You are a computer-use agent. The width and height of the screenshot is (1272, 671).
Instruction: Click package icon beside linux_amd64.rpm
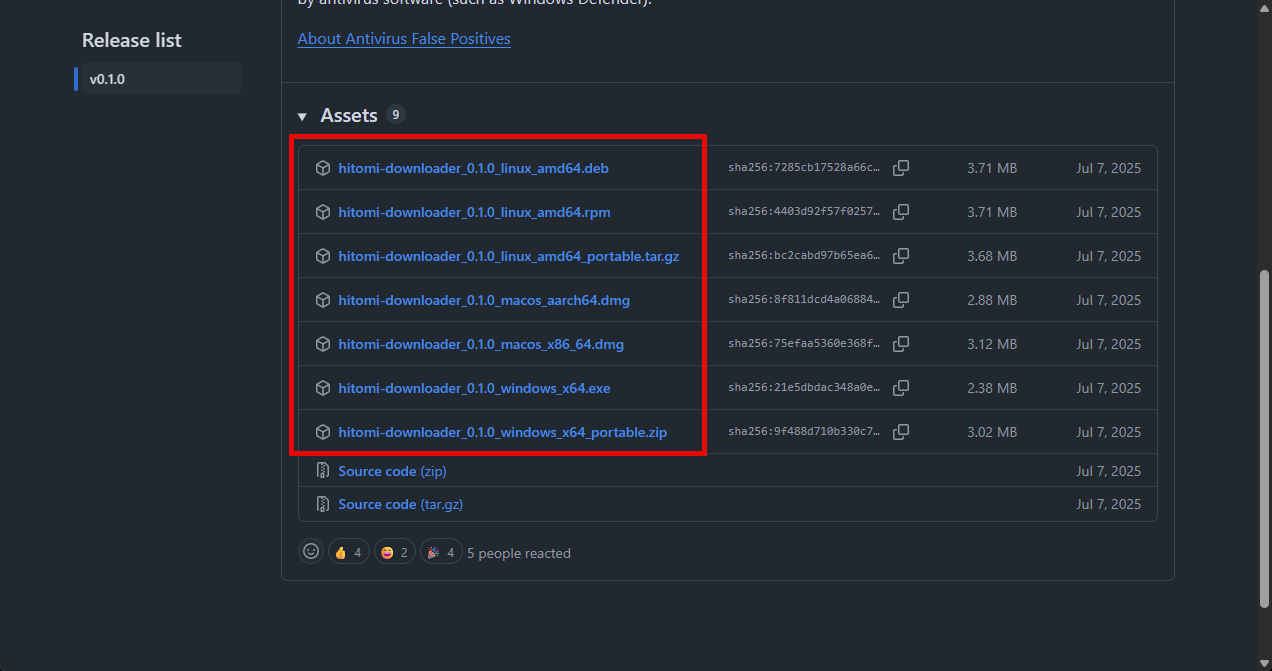(x=323, y=212)
